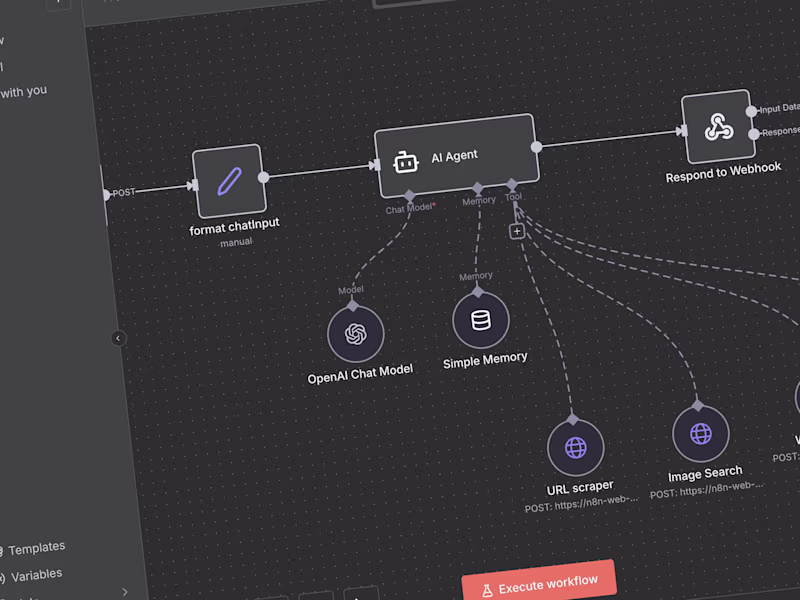The image size is (800, 600).
Task: Click the Respond to Webhook input connector
Action: pyautogui.click(x=682, y=131)
